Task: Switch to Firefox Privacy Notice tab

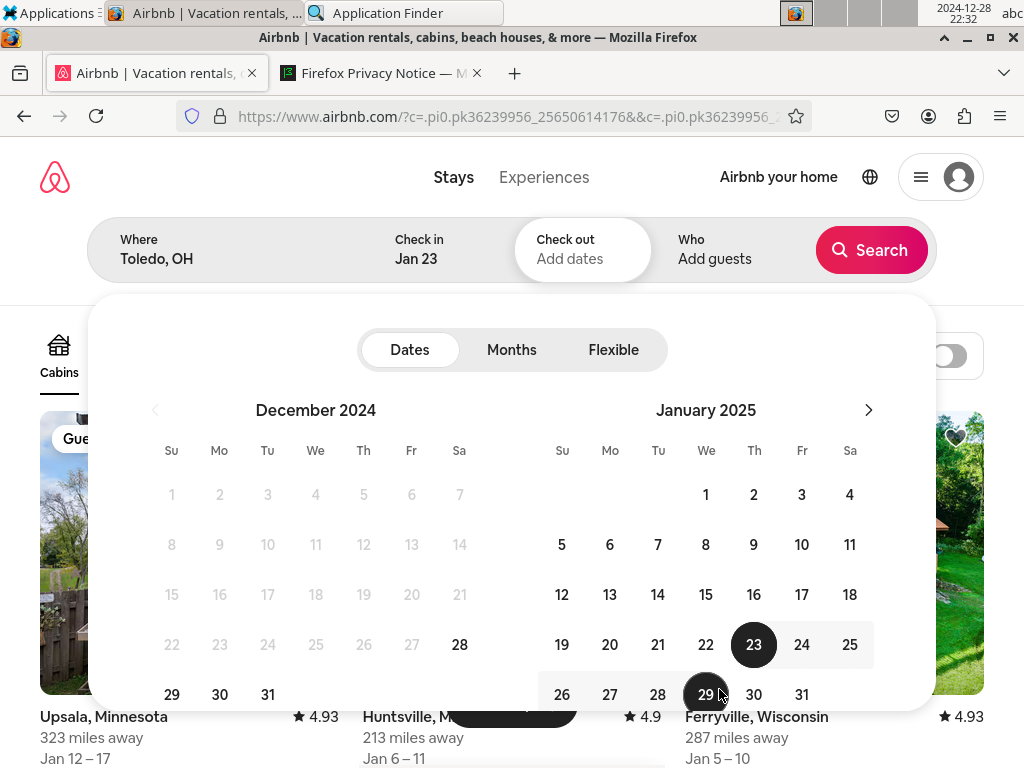Action: pyautogui.click(x=382, y=73)
